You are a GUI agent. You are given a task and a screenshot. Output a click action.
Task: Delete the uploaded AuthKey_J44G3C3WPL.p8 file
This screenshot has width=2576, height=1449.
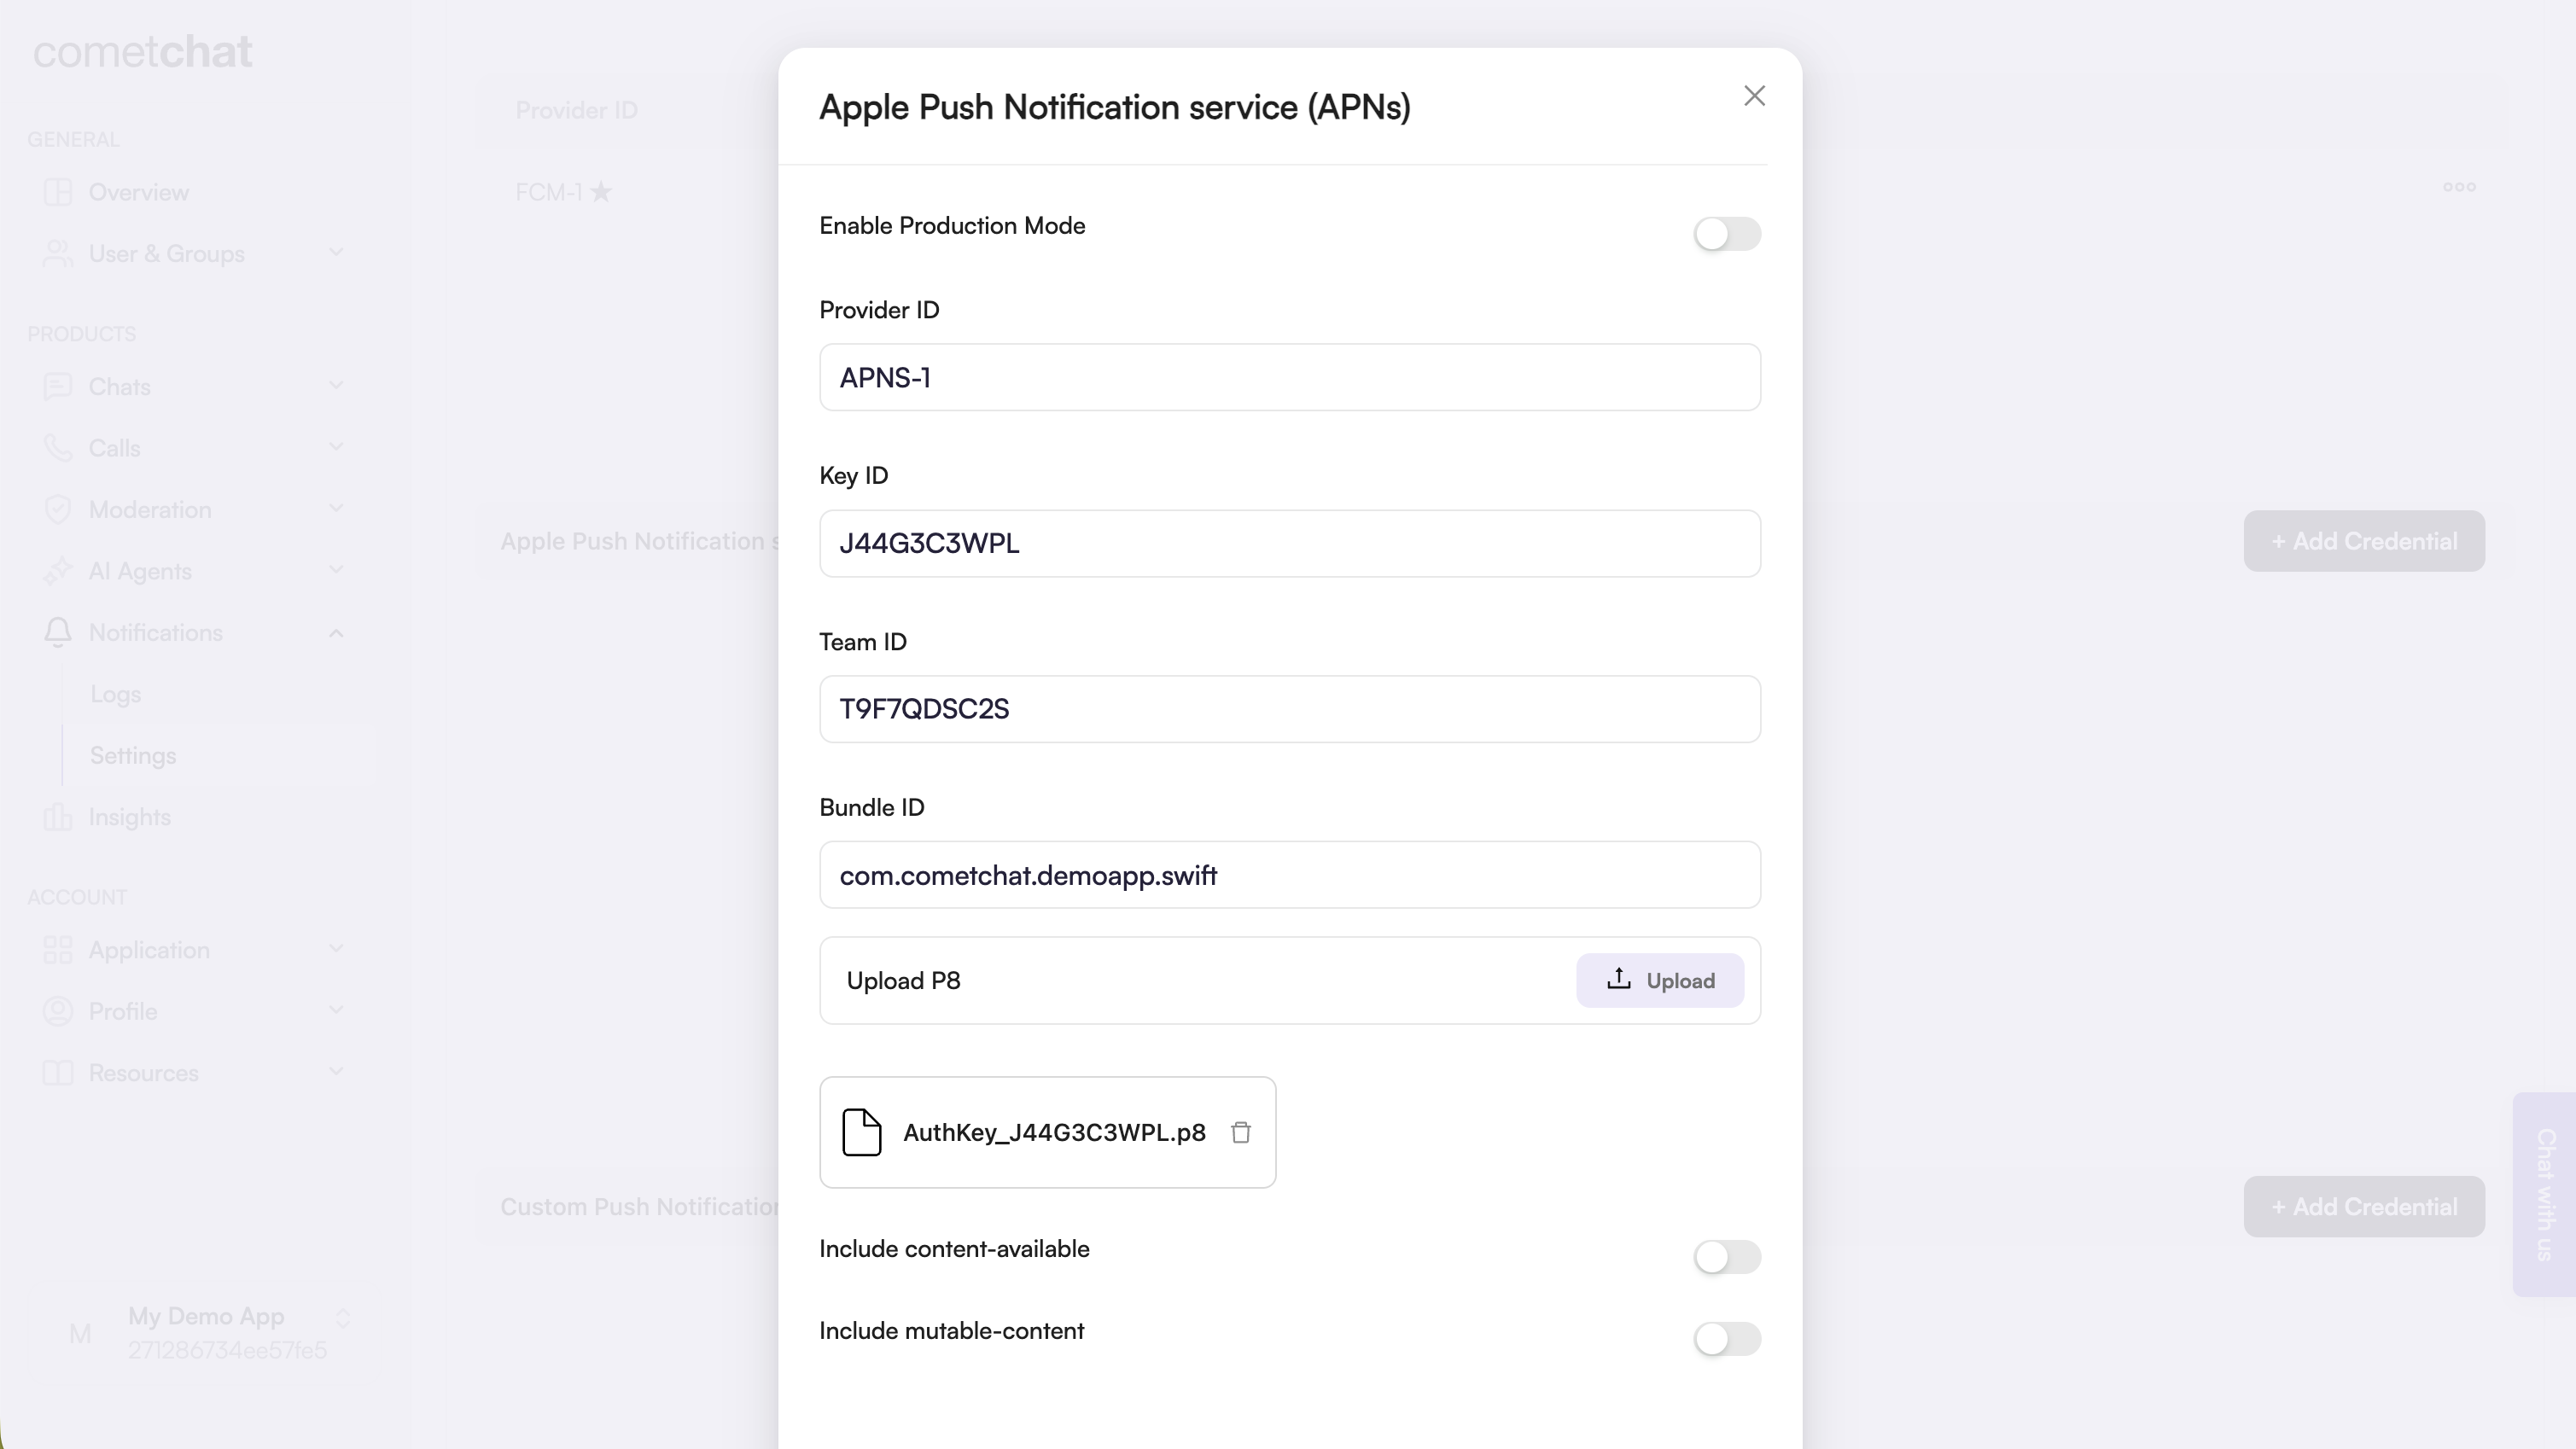1241,1133
